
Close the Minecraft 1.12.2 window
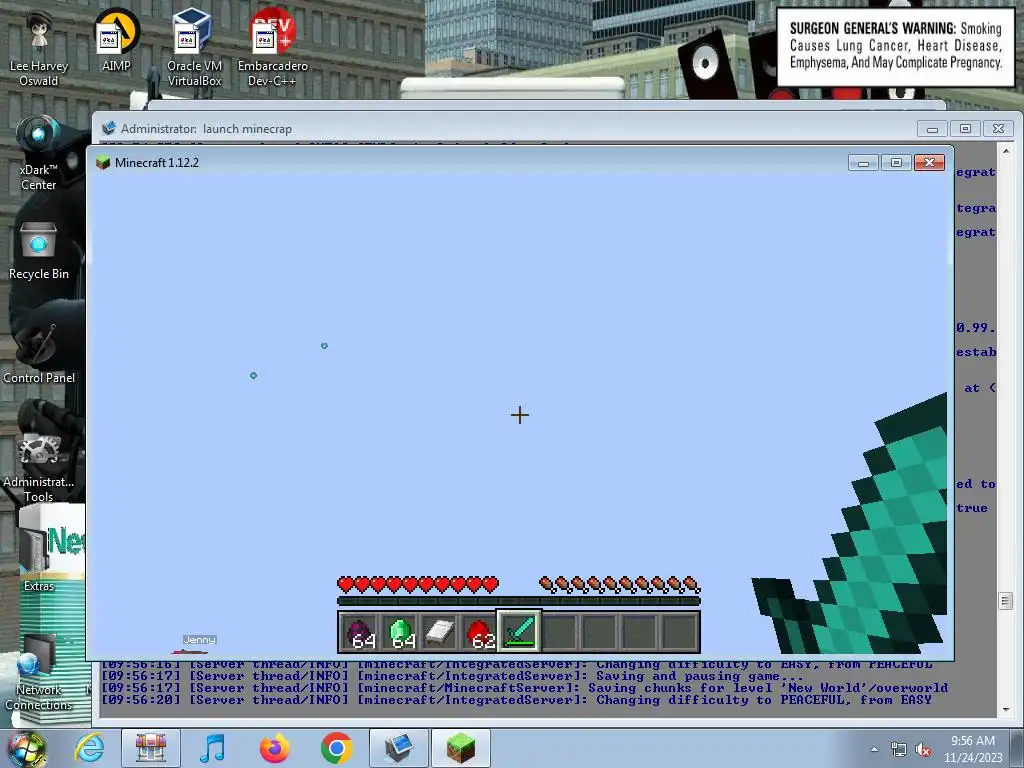pyautogui.click(x=929, y=163)
